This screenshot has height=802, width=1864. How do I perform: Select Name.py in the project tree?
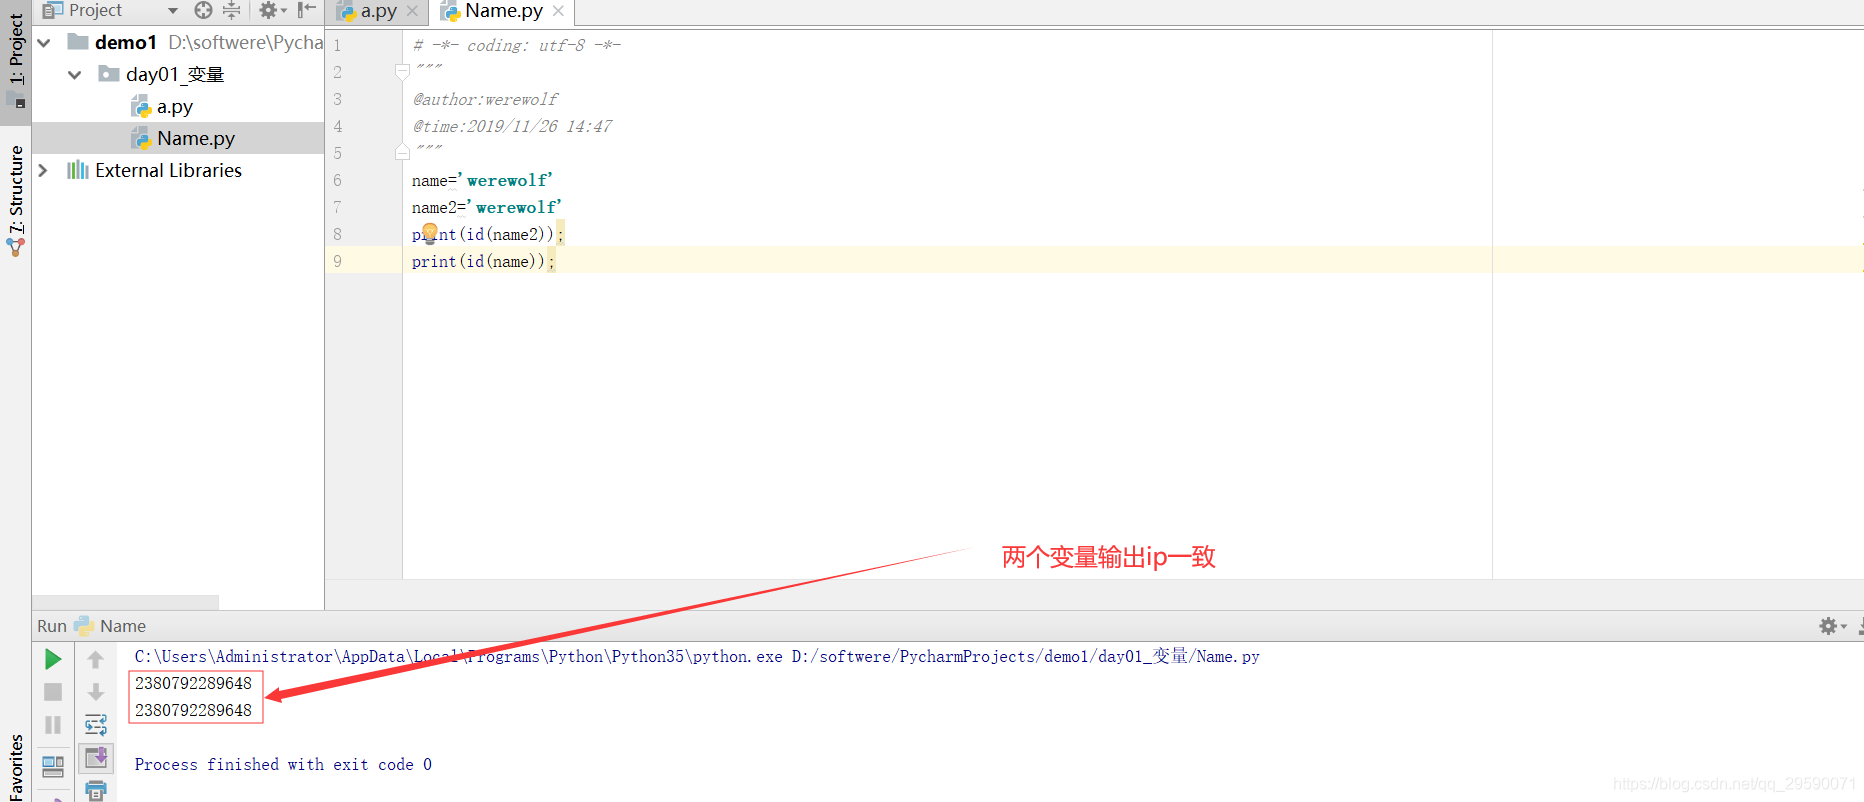coord(195,139)
